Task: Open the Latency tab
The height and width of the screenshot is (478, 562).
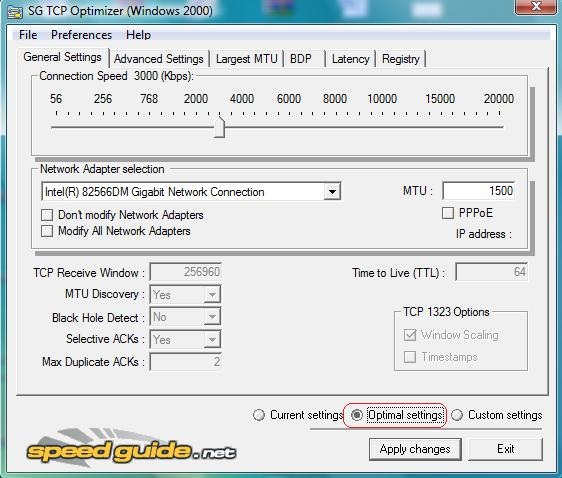Action: [351, 59]
